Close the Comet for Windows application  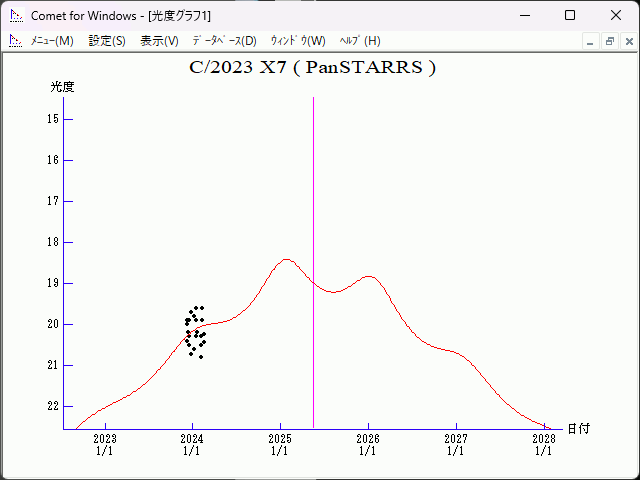tap(616, 16)
